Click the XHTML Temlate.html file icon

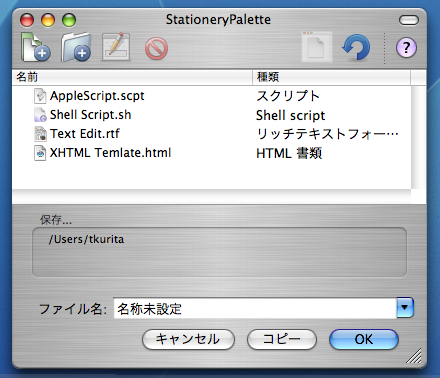point(40,153)
